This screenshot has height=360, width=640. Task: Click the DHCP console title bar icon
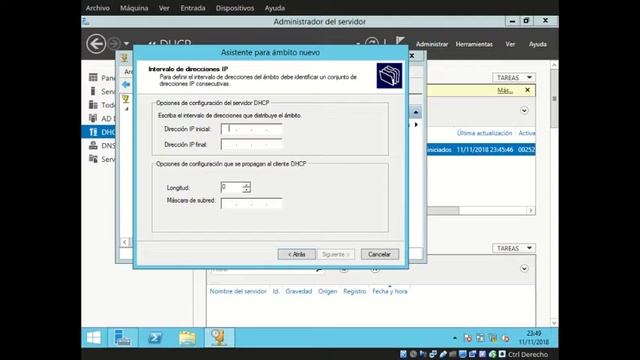(124, 58)
